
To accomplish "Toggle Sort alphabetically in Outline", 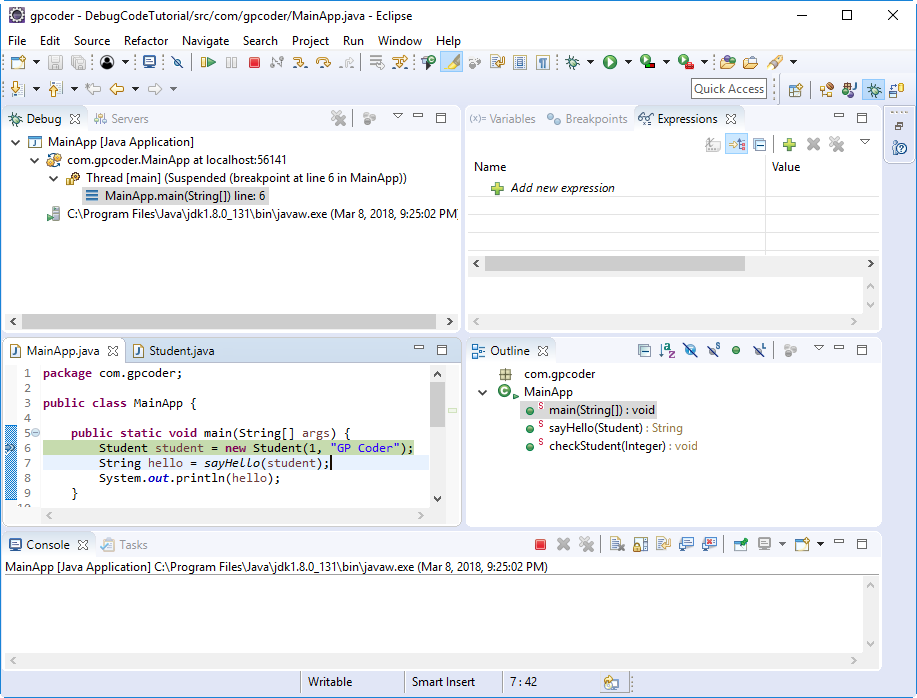I will (x=667, y=350).
